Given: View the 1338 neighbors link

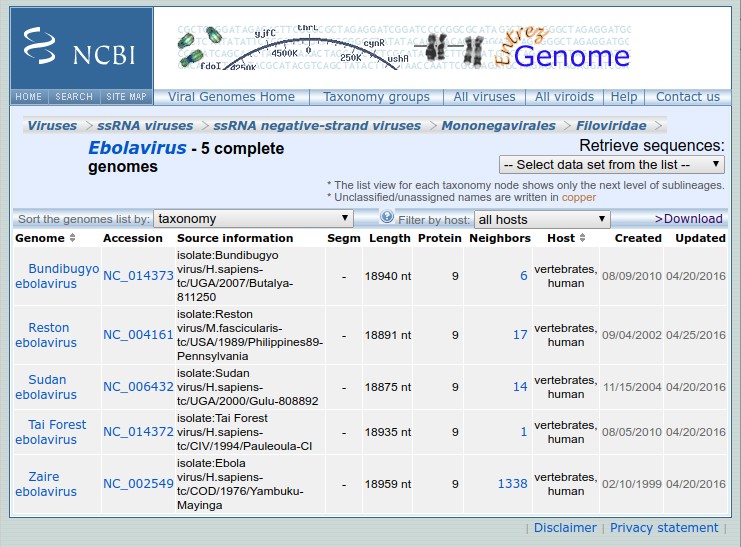Looking at the screenshot, I should (x=512, y=484).
